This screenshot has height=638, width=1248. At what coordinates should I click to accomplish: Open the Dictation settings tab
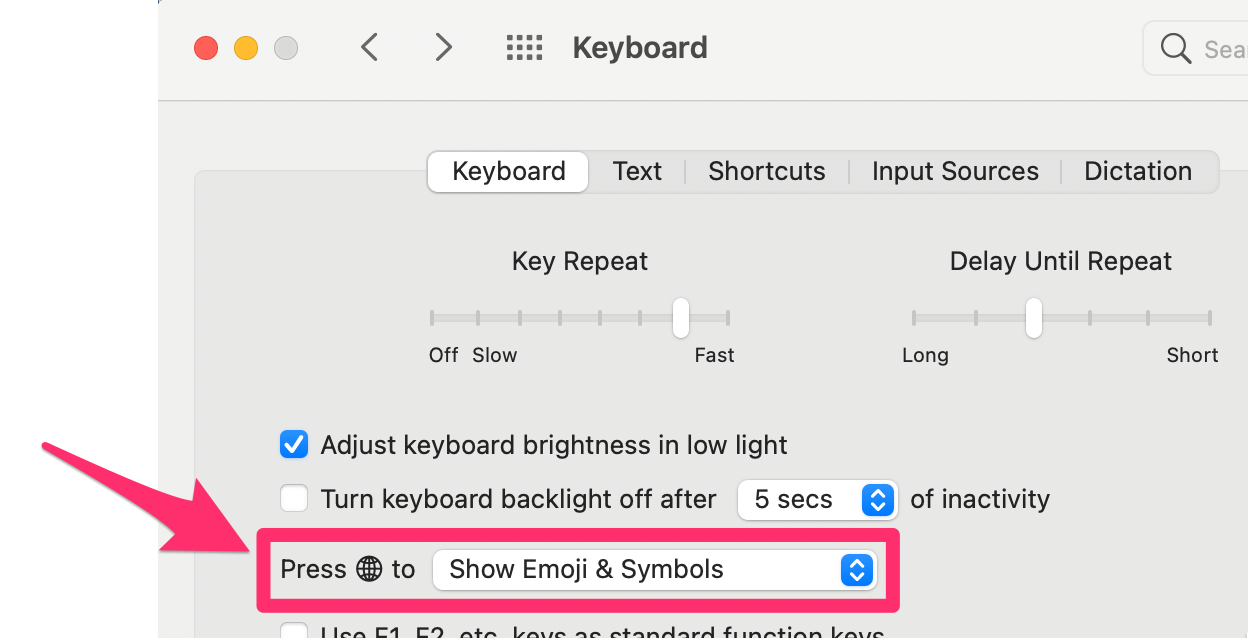[1137, 171]
